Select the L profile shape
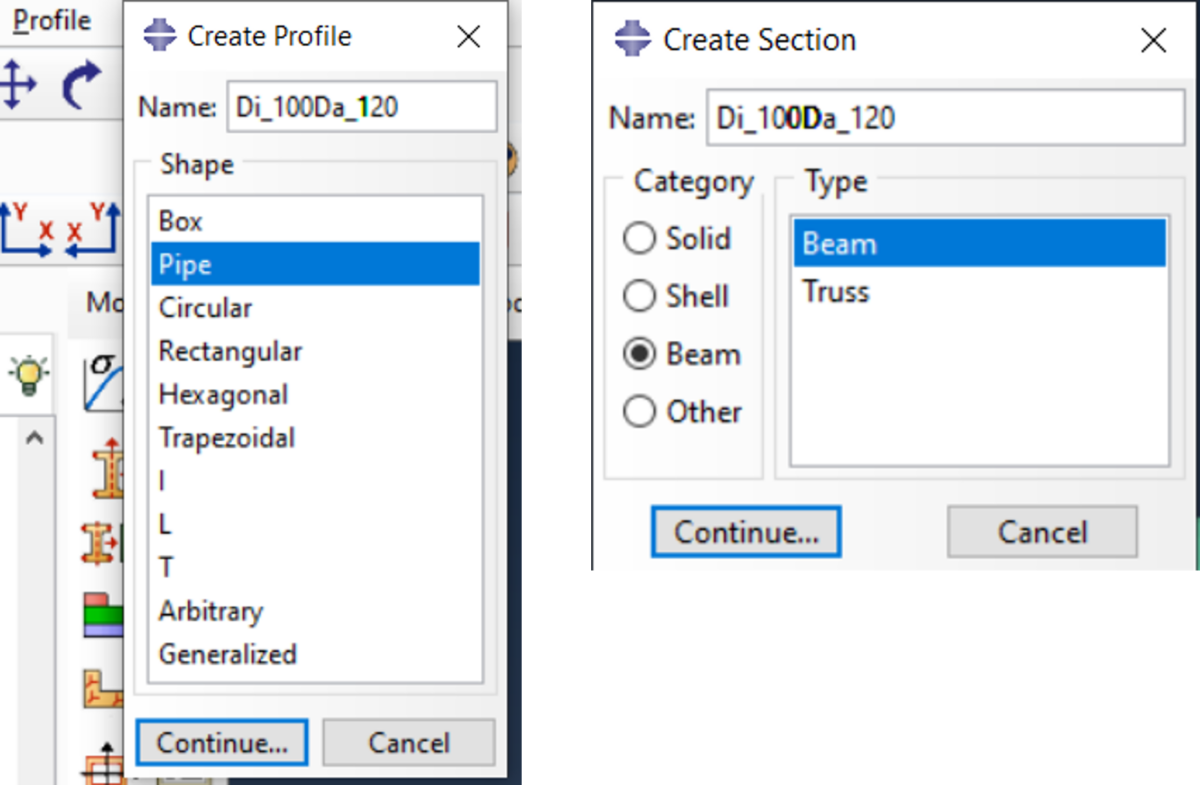The width and height of the screenshot is (1200, 785). [315, 524]
